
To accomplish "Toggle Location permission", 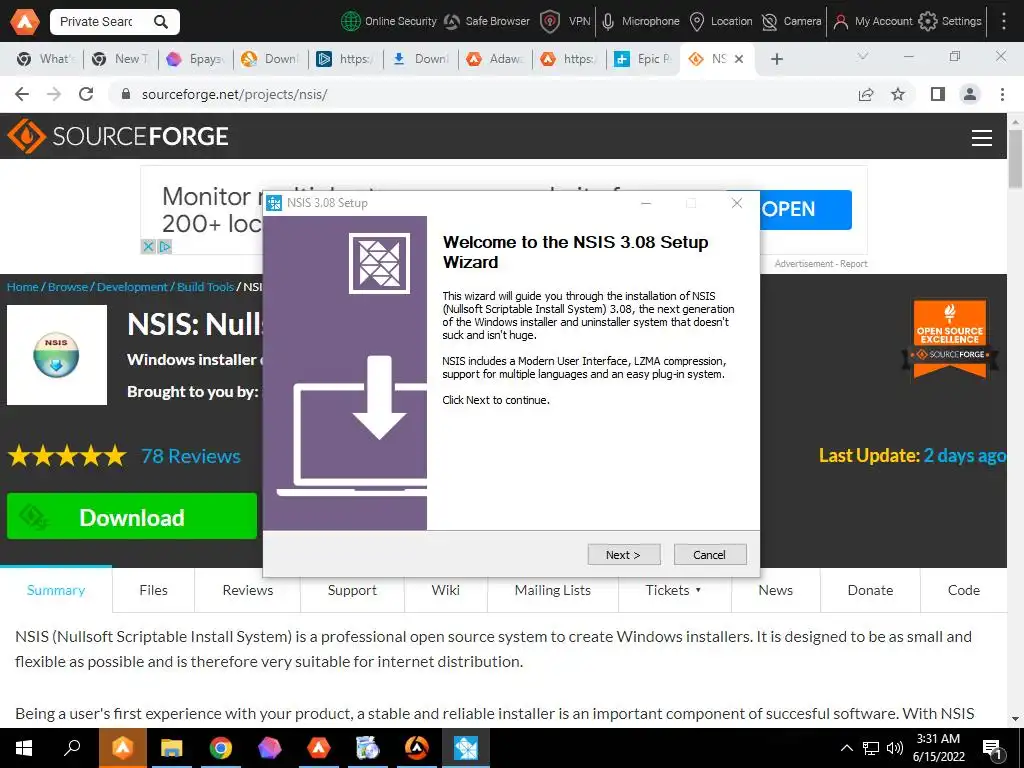I will click(x=722, y=22).
